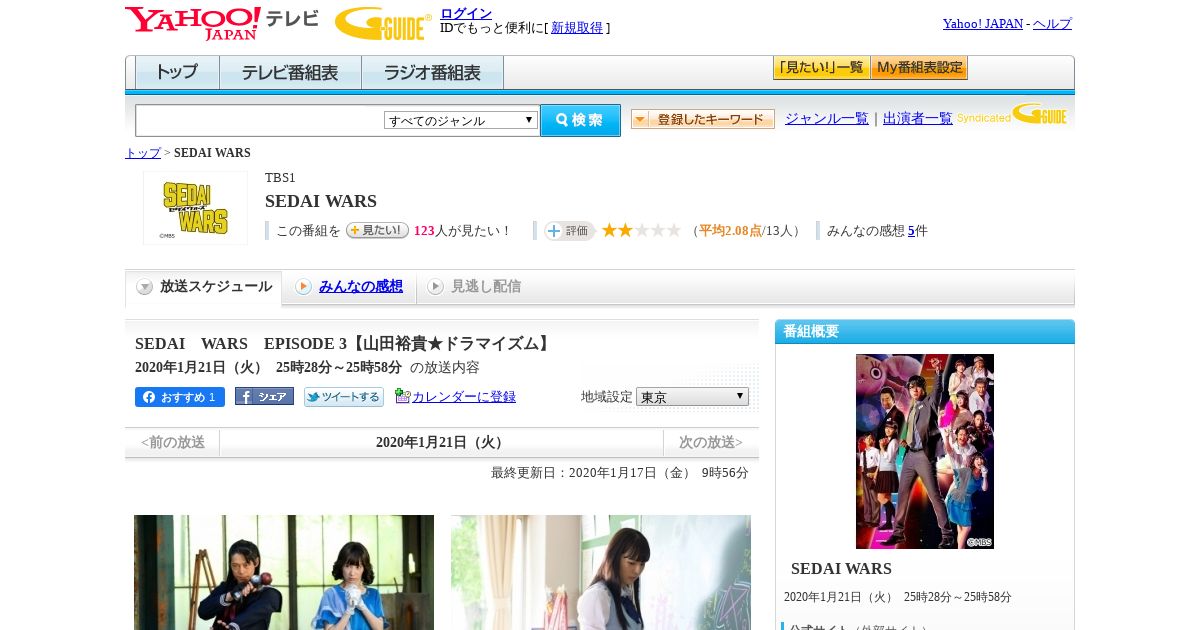The height and width of the screenshot is (630, 1200).
Task: Open the 東京 region dropdown
Action: pos(692,396)
